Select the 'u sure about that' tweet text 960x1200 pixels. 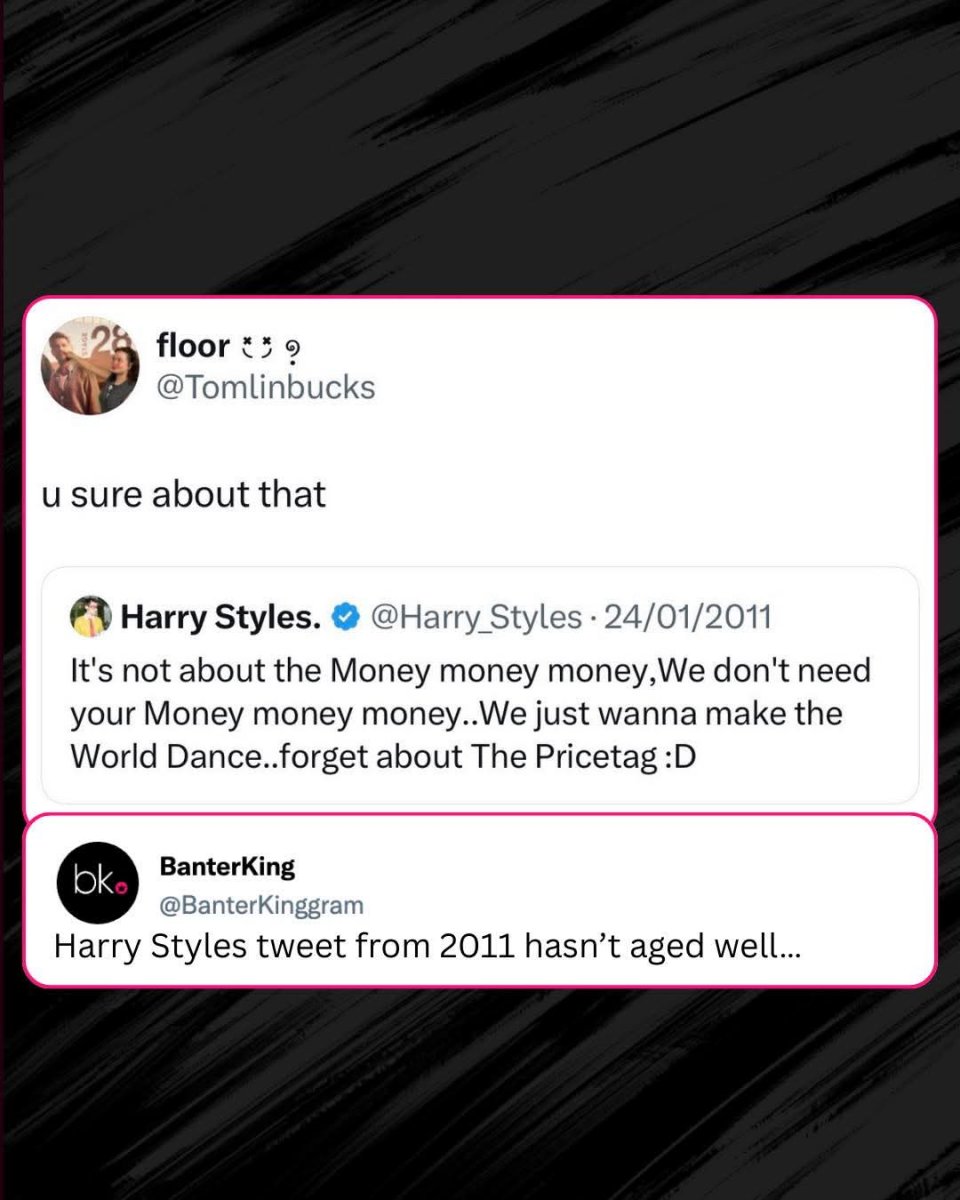point(184,494)
